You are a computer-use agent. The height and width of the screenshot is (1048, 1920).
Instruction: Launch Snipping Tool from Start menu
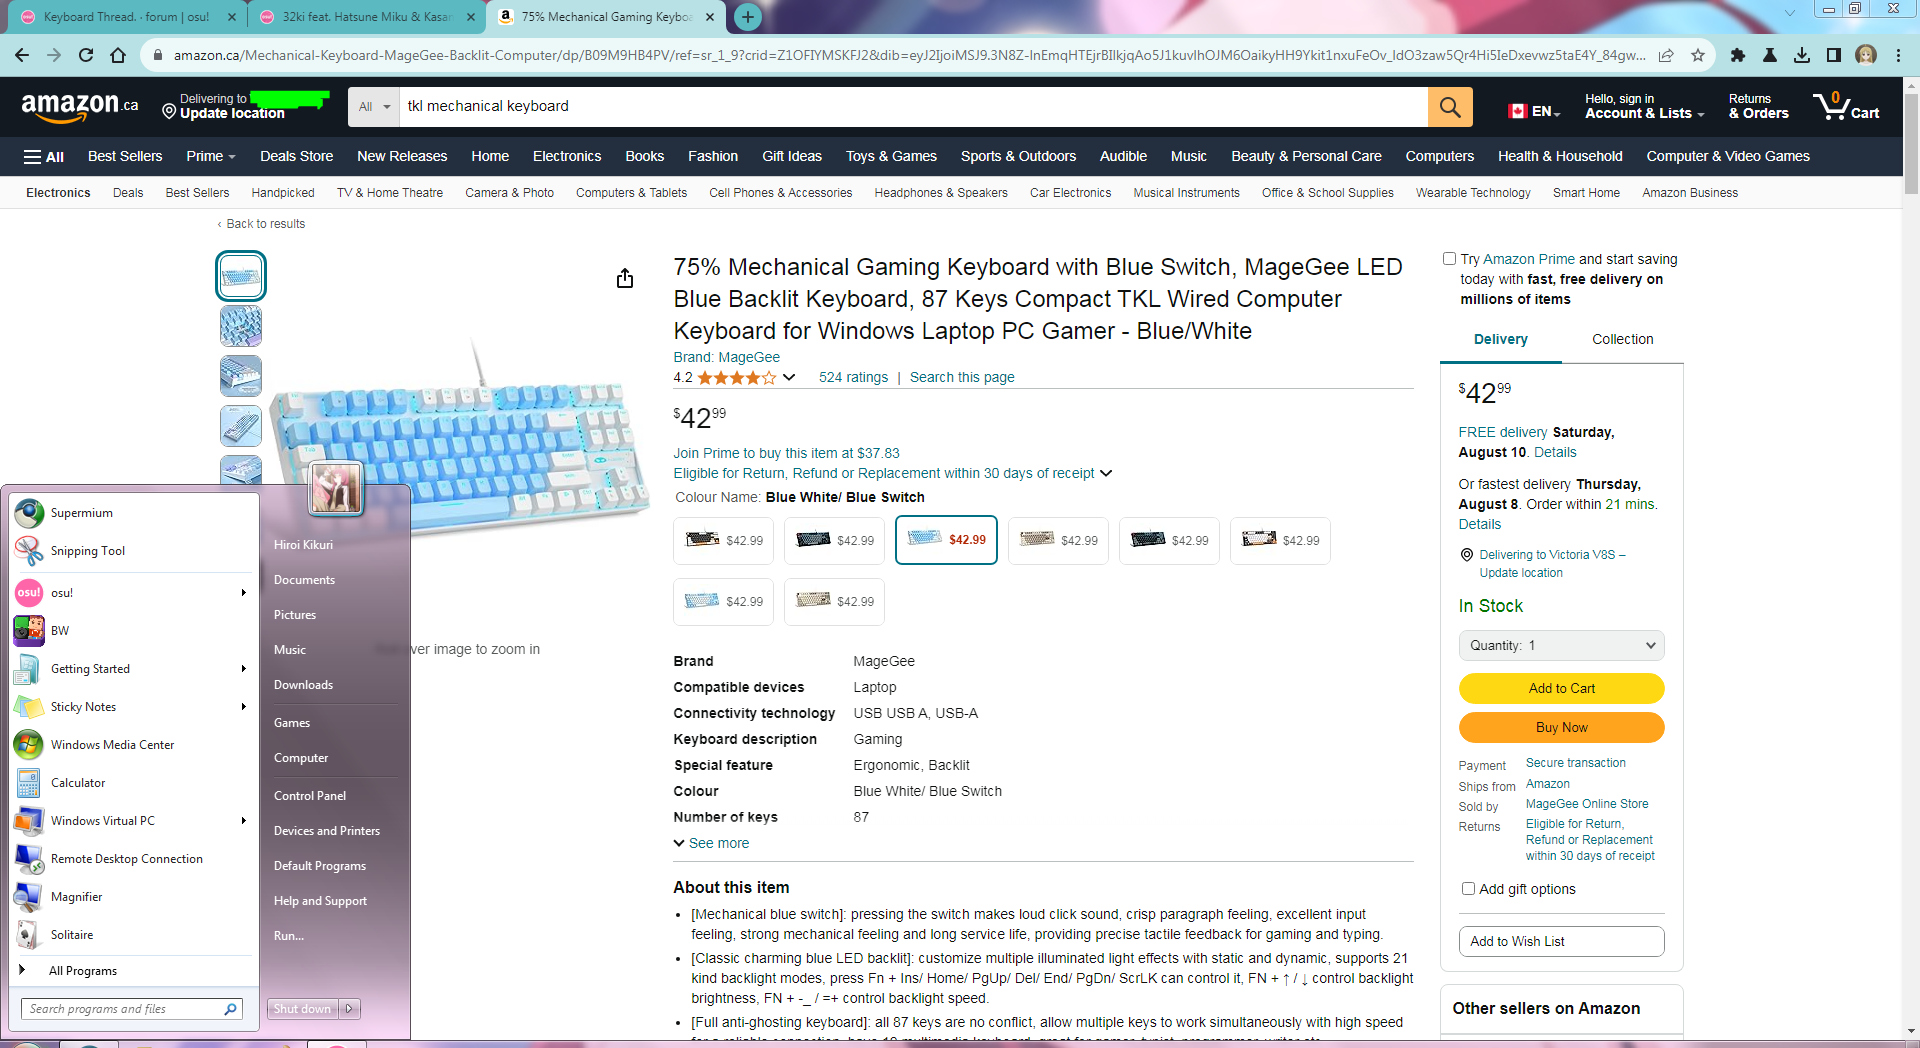point(87,551)
